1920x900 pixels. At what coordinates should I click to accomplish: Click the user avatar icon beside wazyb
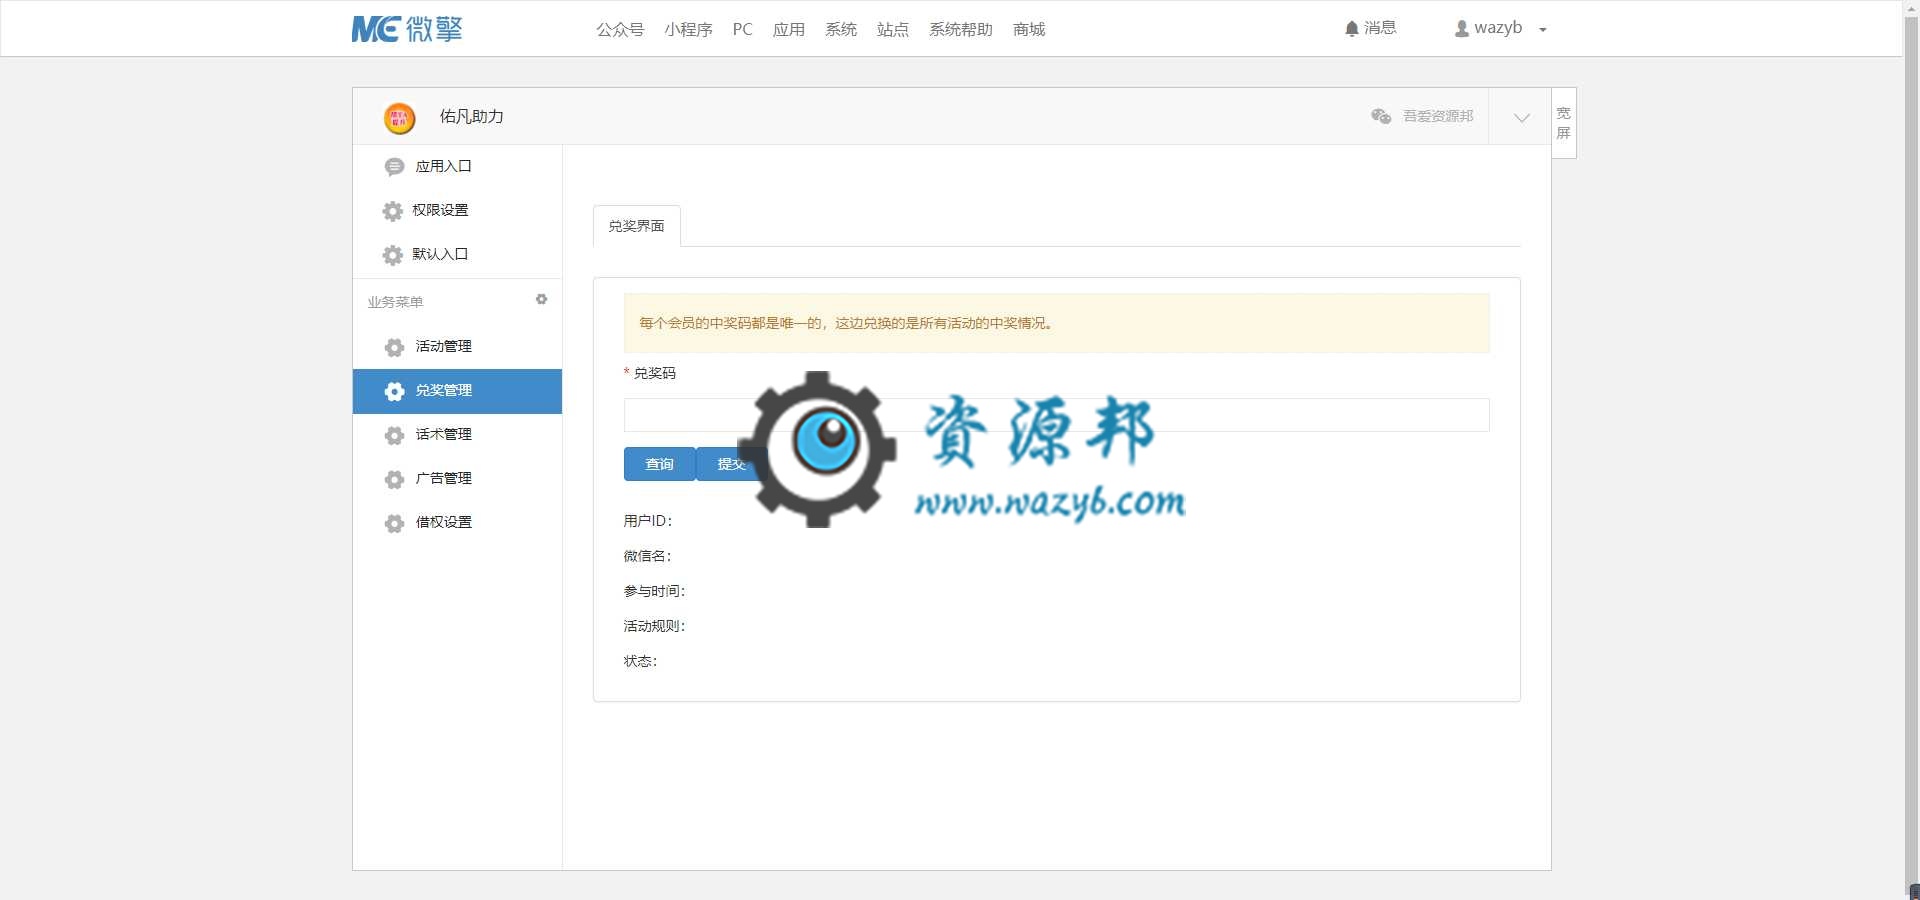1461,29
